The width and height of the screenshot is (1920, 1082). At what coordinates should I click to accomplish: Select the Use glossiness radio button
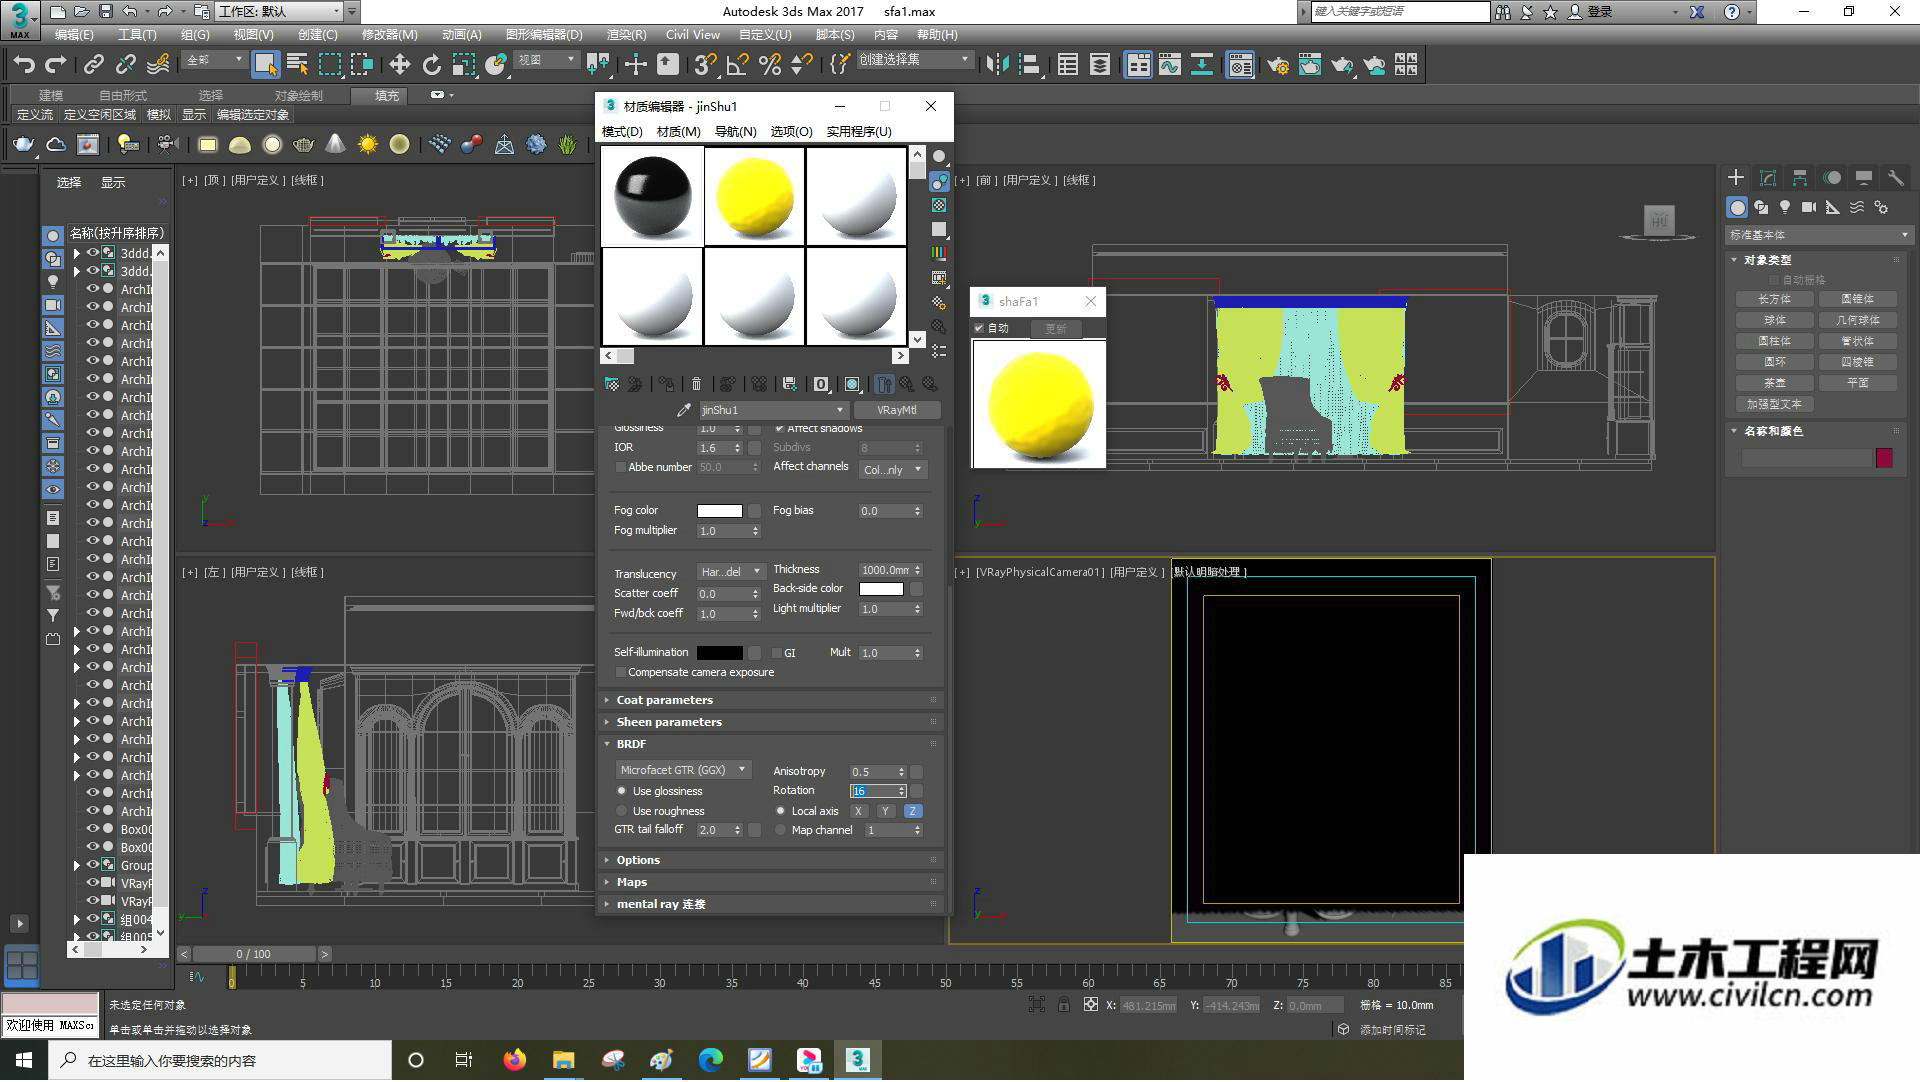622,791
